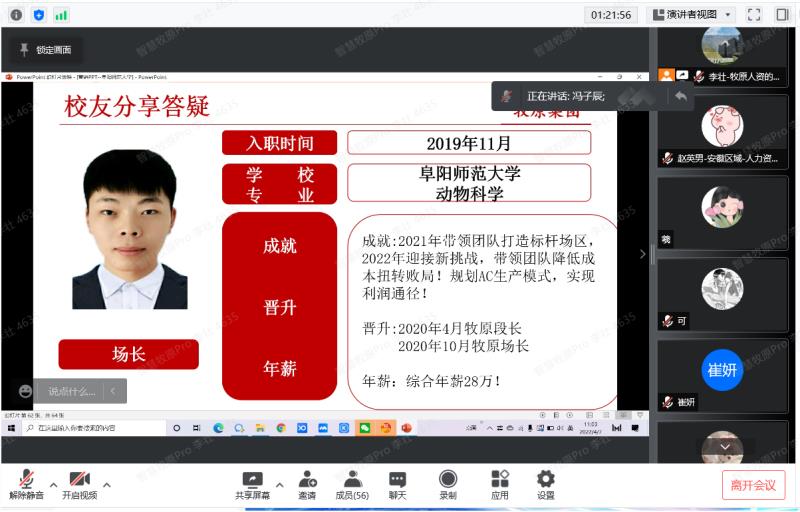Open the 成员(56) members list
Image resolution: width=800 pixels, height=512 pixels.
[352, 484]
